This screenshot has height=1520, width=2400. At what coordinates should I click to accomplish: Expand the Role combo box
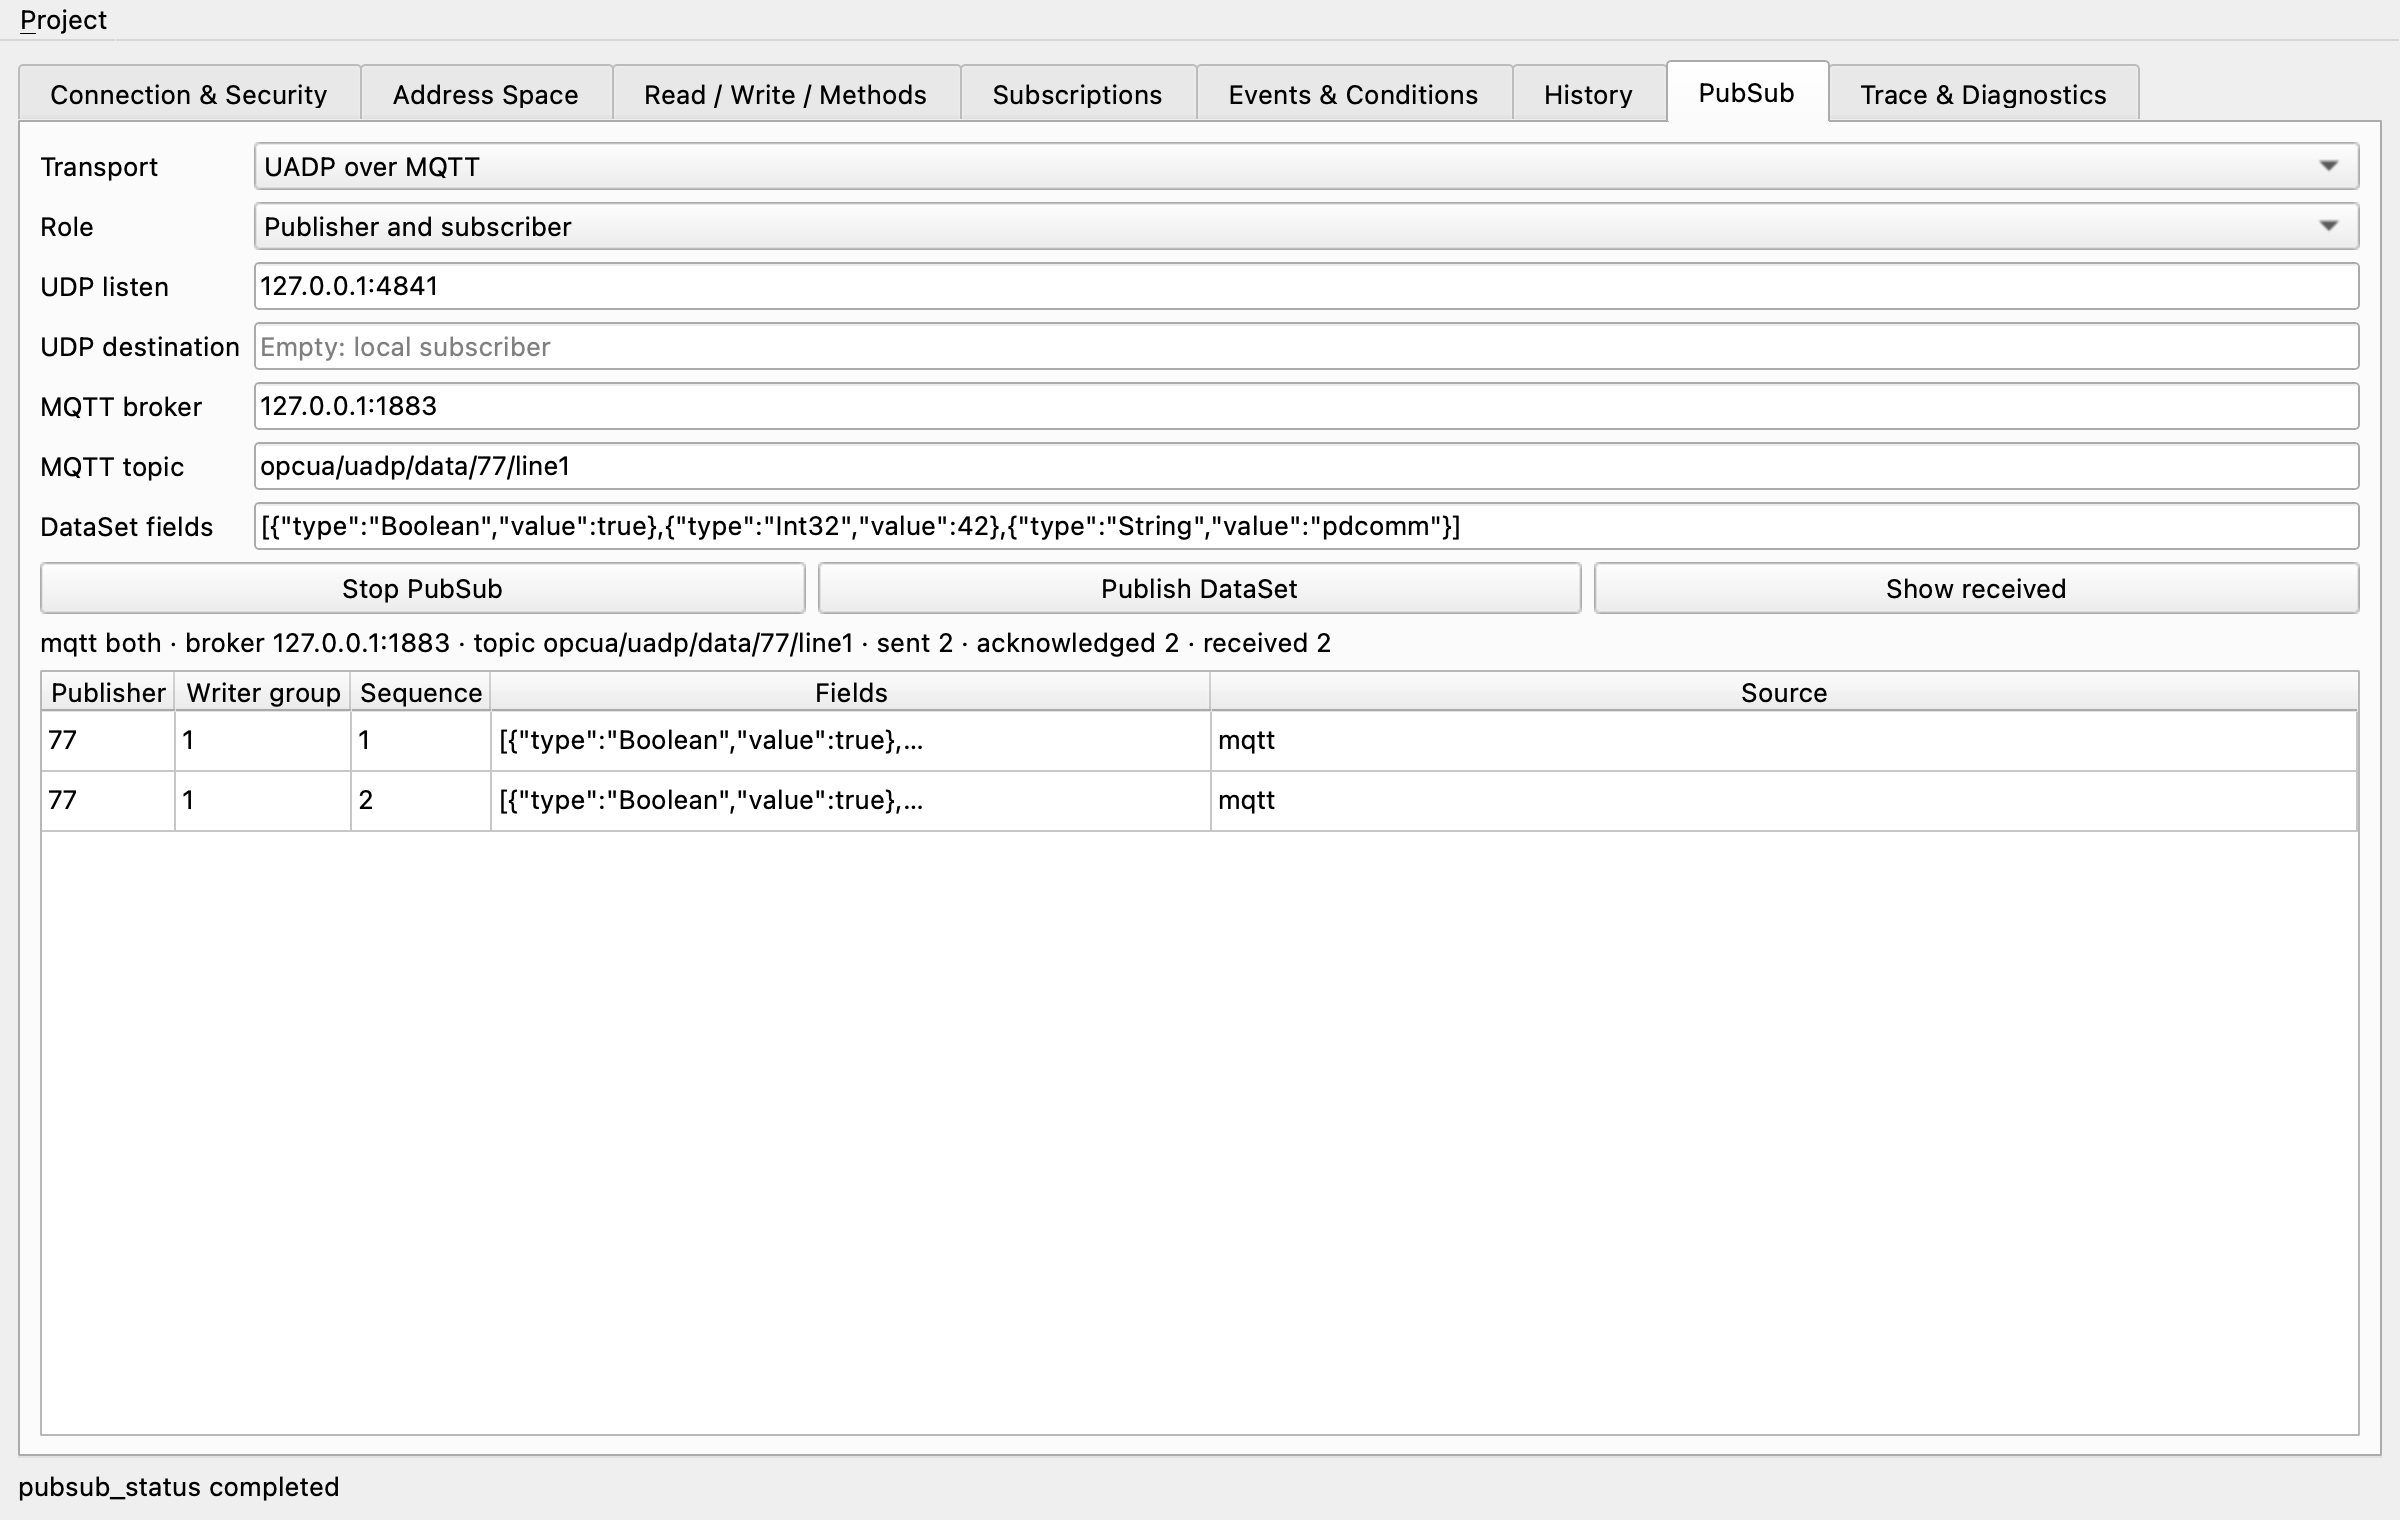point(1306,226)
